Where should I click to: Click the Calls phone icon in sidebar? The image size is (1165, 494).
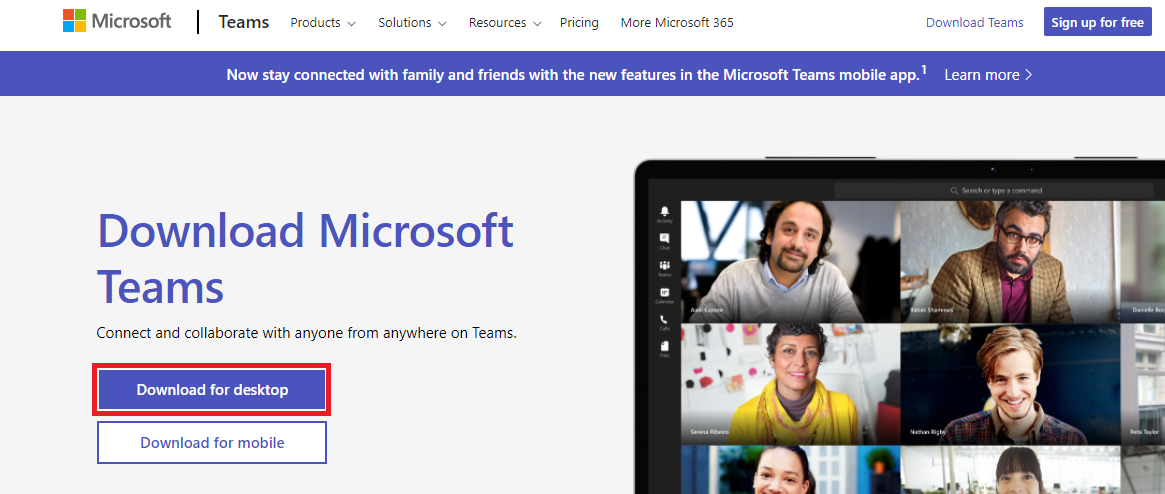pos(664,322)
